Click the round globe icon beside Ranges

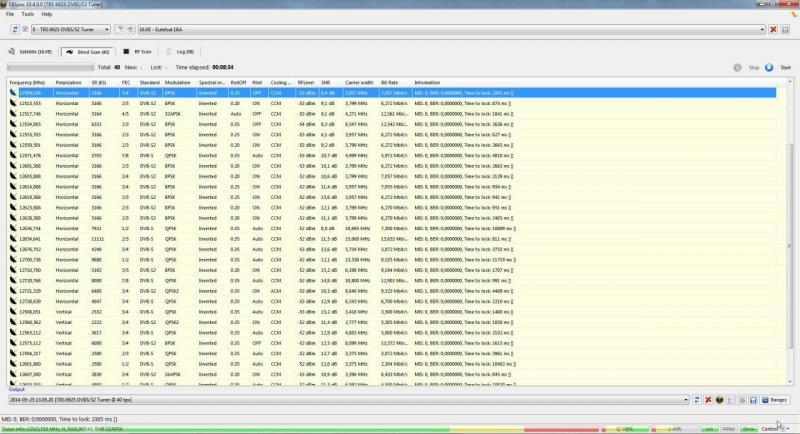(x=719, y=400)
